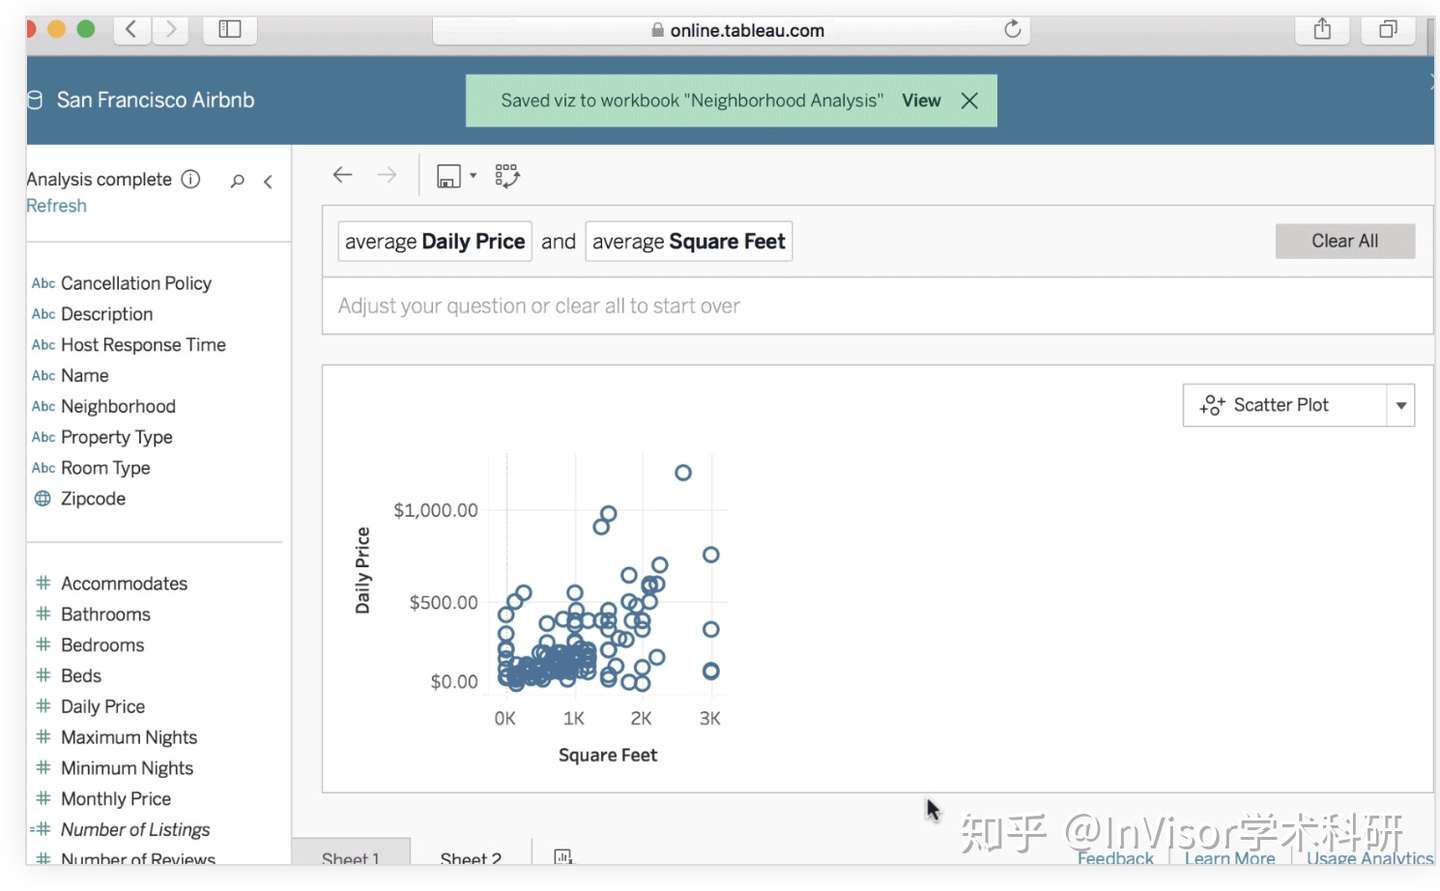
Task: Click the online.tableau.com address bar
Action: 731,30
